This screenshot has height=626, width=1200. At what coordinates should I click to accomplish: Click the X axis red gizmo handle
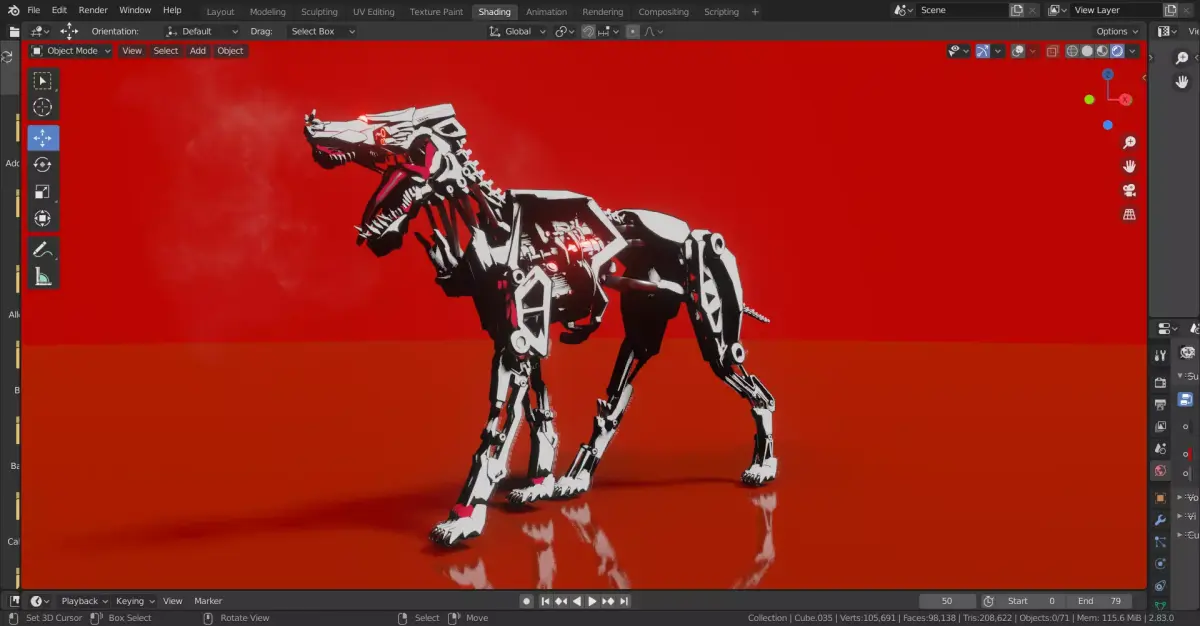tap(1126, 99)
